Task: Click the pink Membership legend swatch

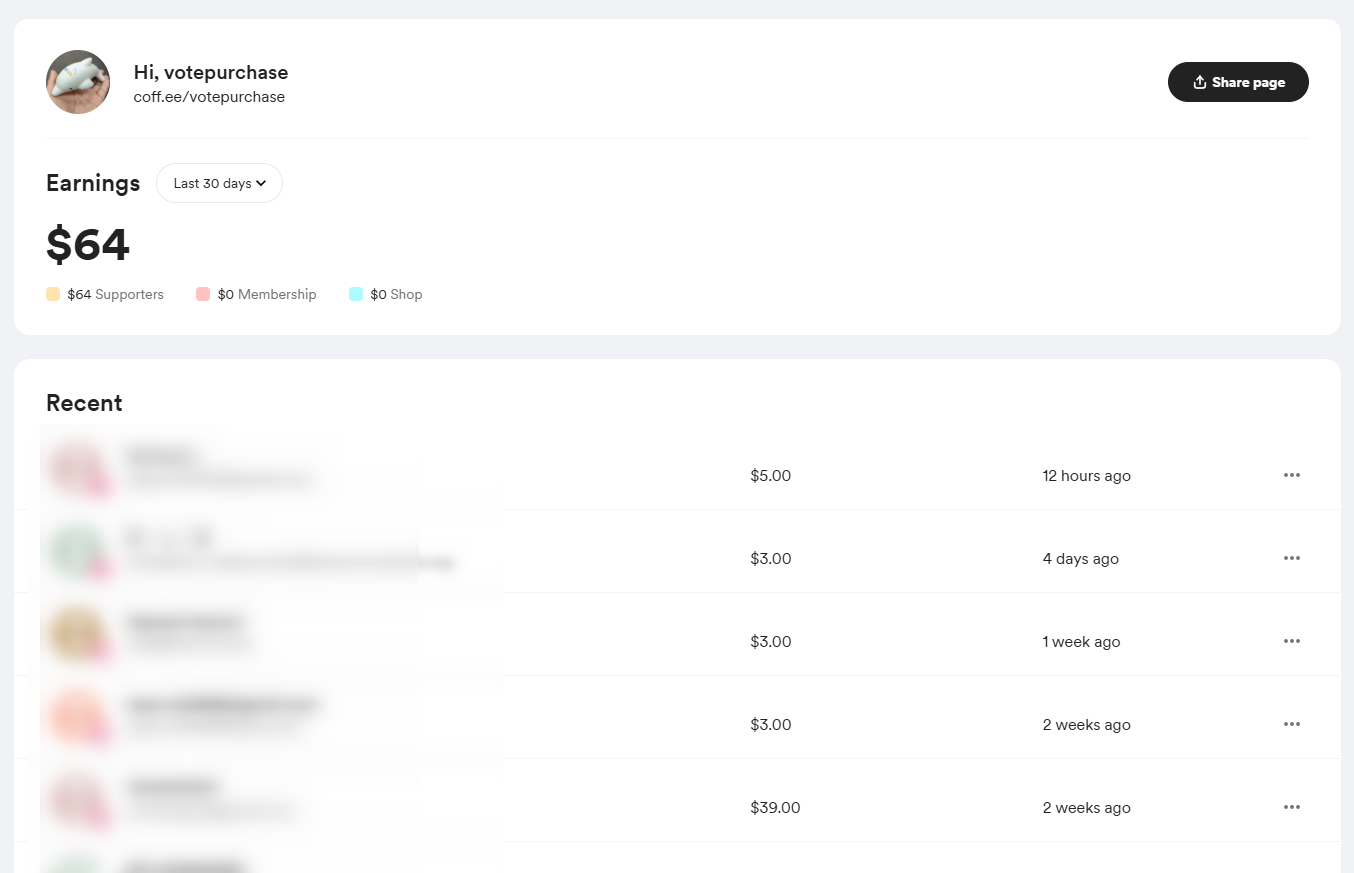Action: (x=203, y=294)
